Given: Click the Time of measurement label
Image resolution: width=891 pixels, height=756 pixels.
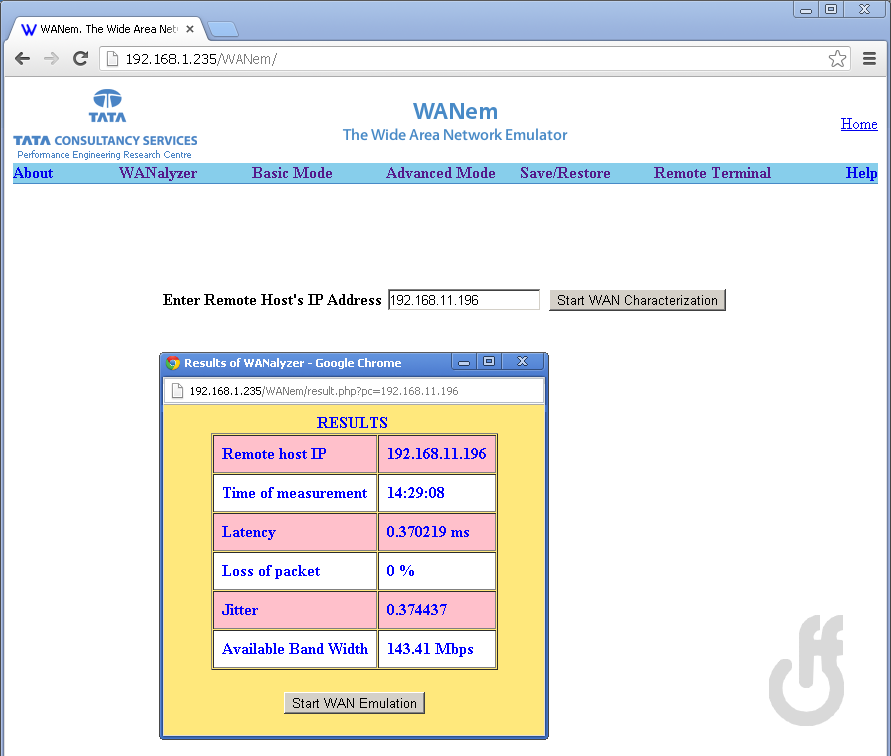Looking at the screenshot, I should (294, 493).
